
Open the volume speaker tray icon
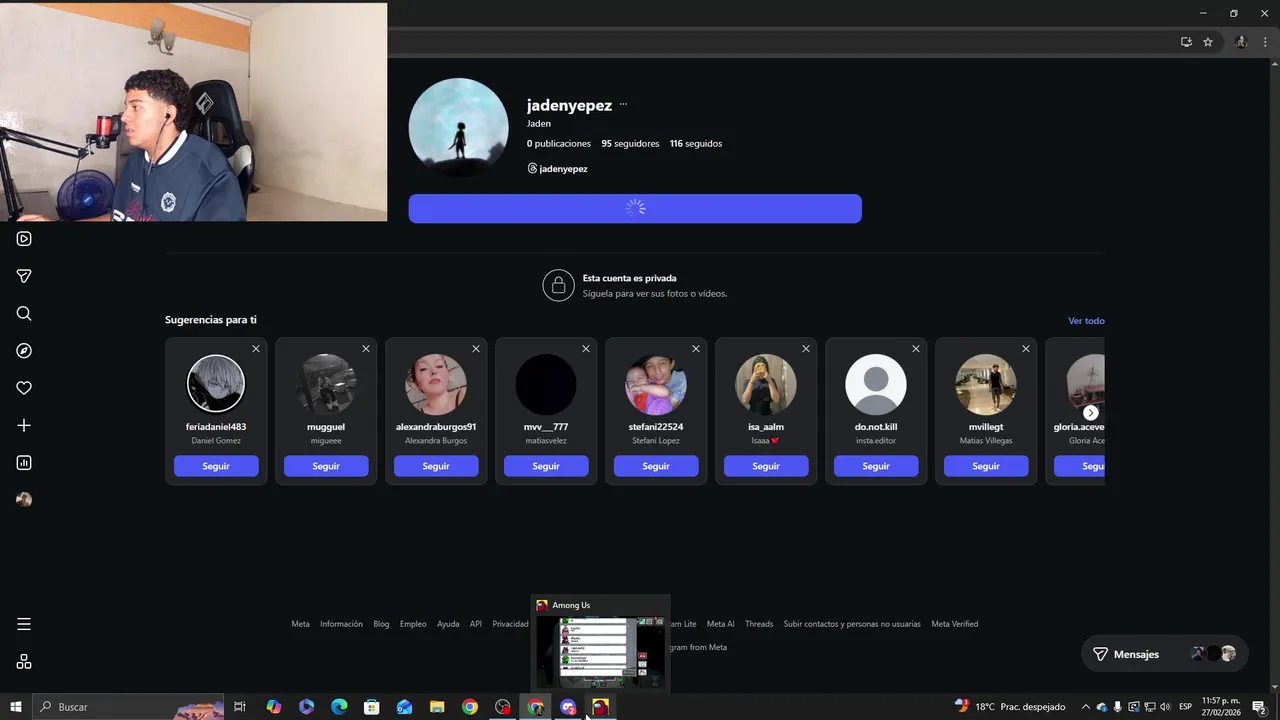1165,707
